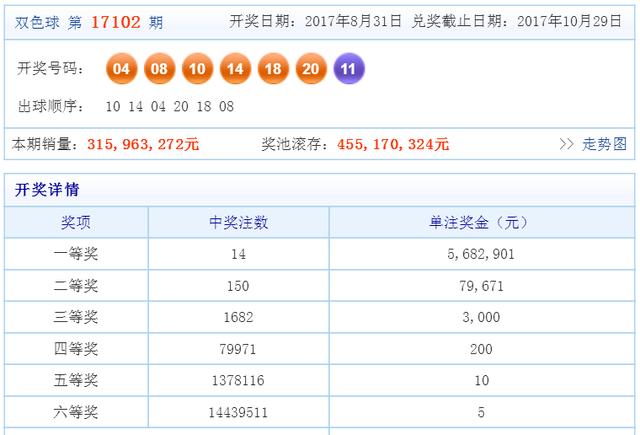Click the blue ball numbered 11

[349, 69]
